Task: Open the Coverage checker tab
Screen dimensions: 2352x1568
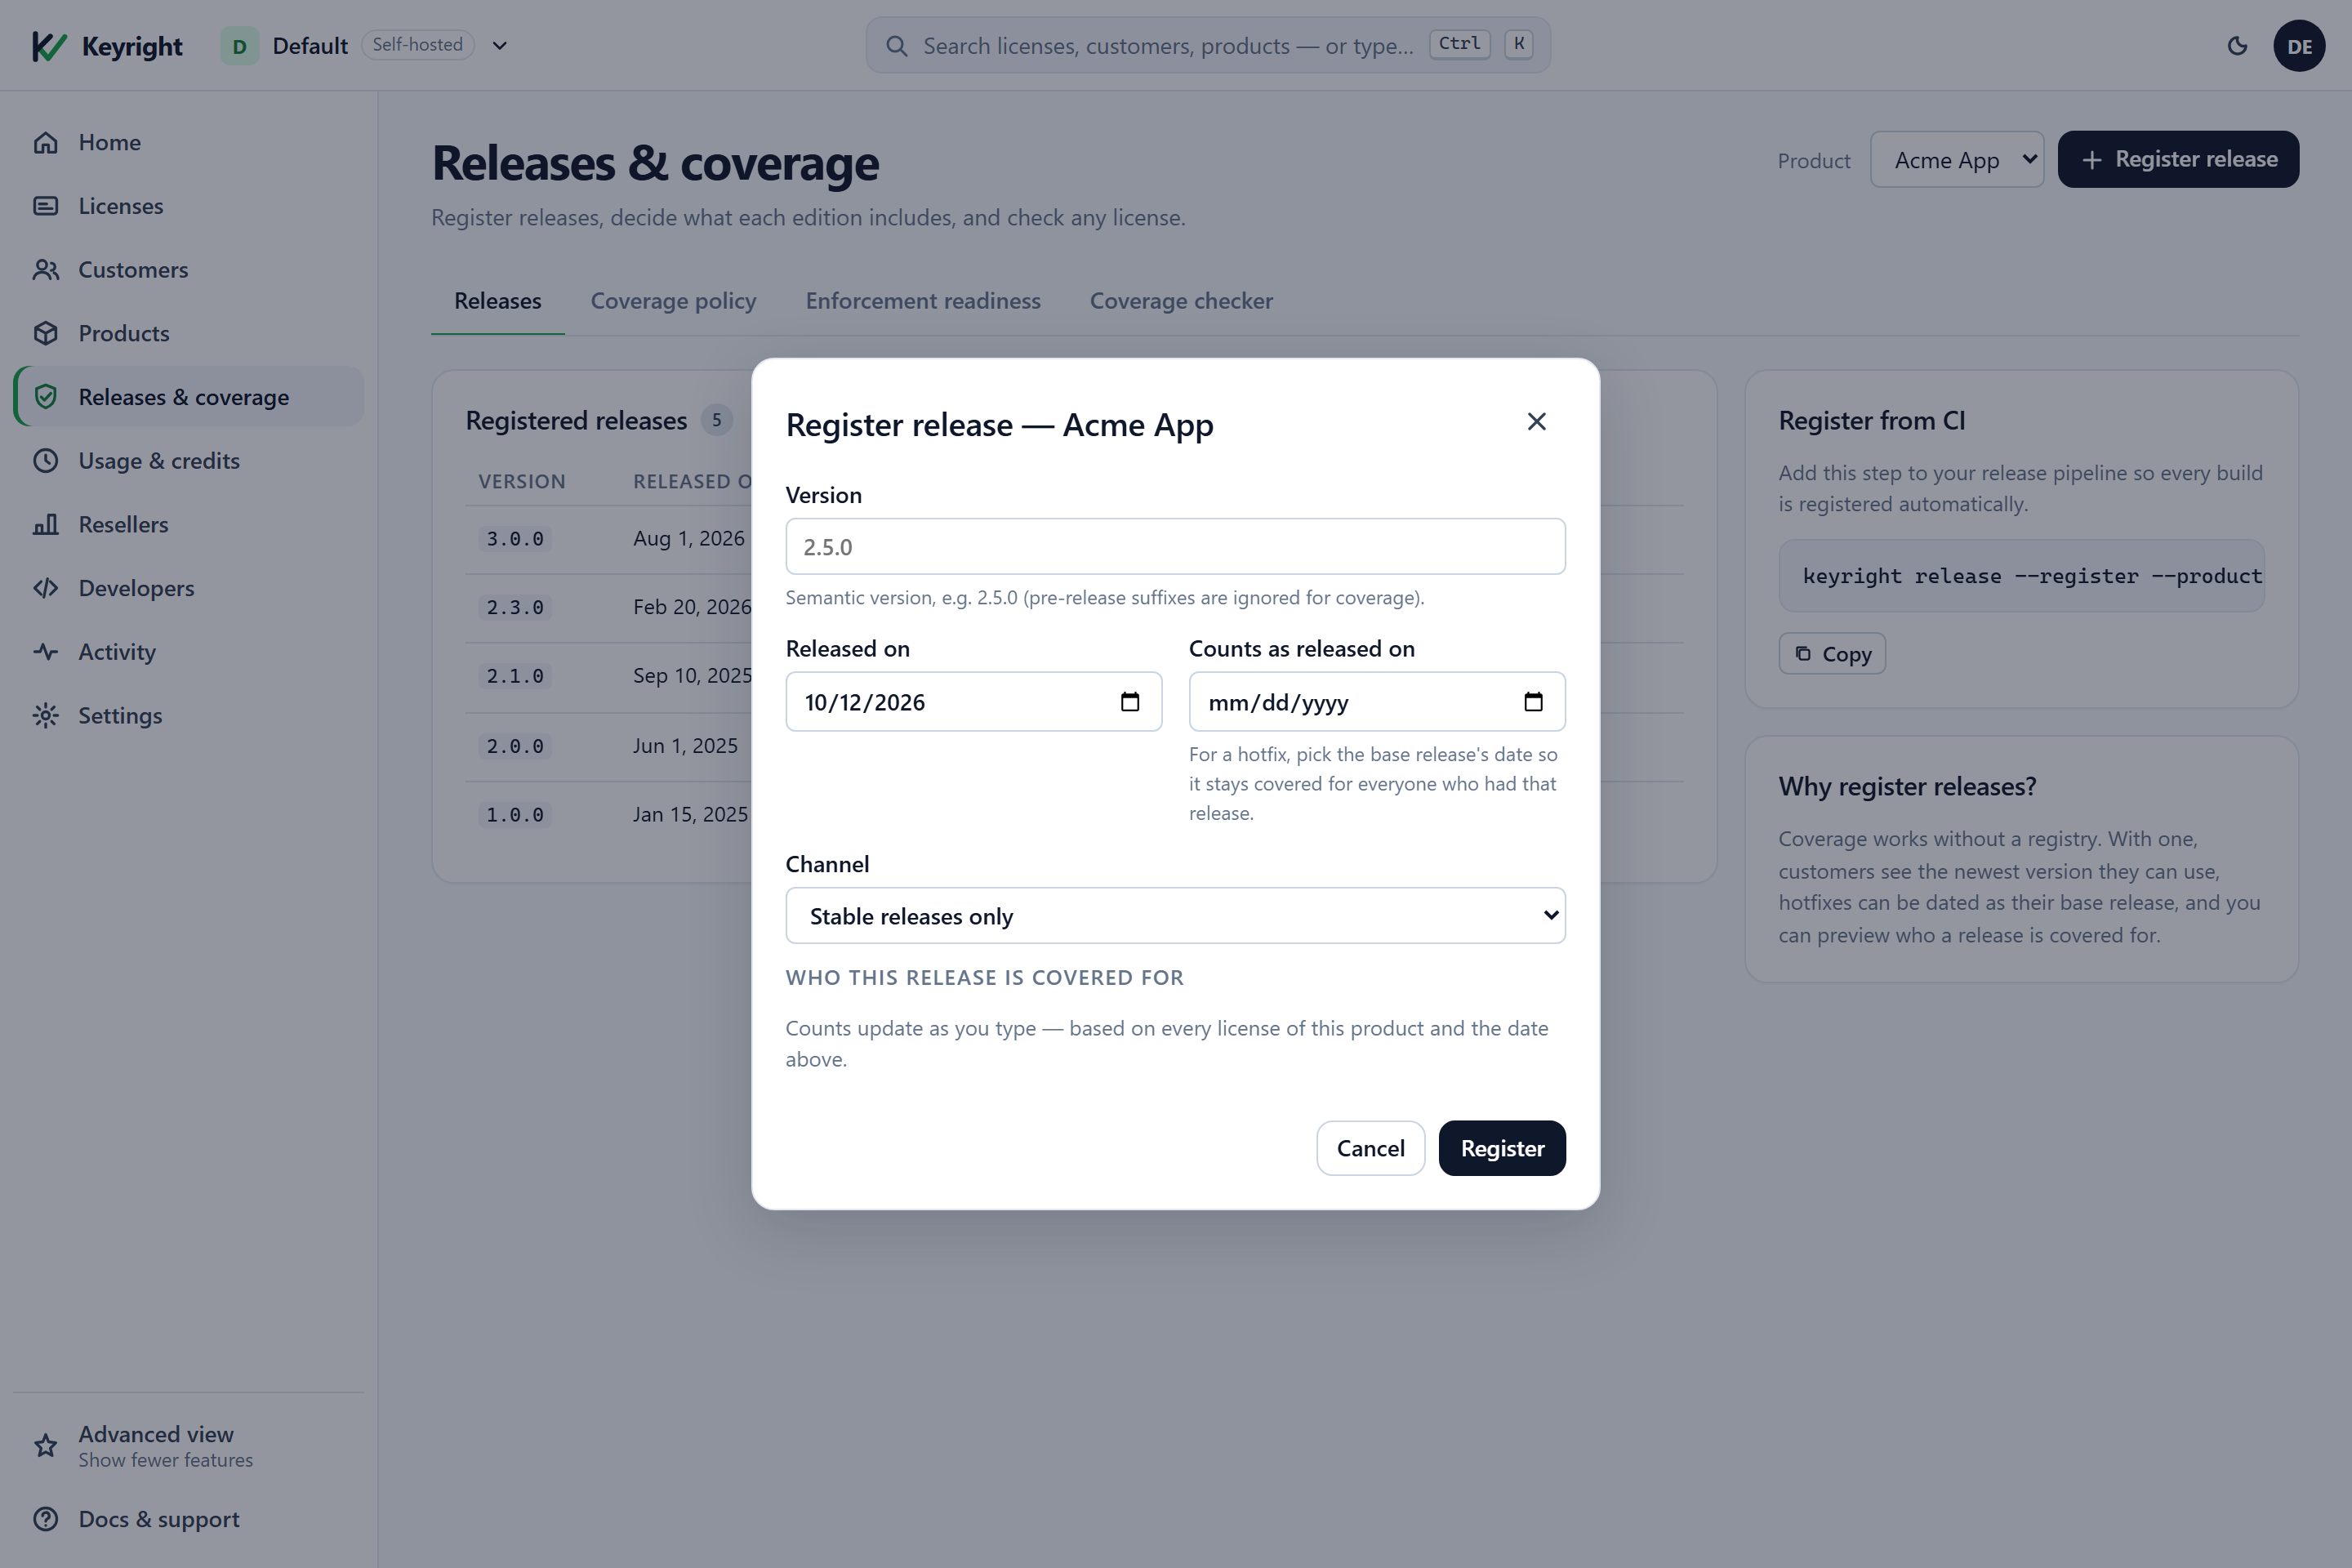Action: (1181, 301)
